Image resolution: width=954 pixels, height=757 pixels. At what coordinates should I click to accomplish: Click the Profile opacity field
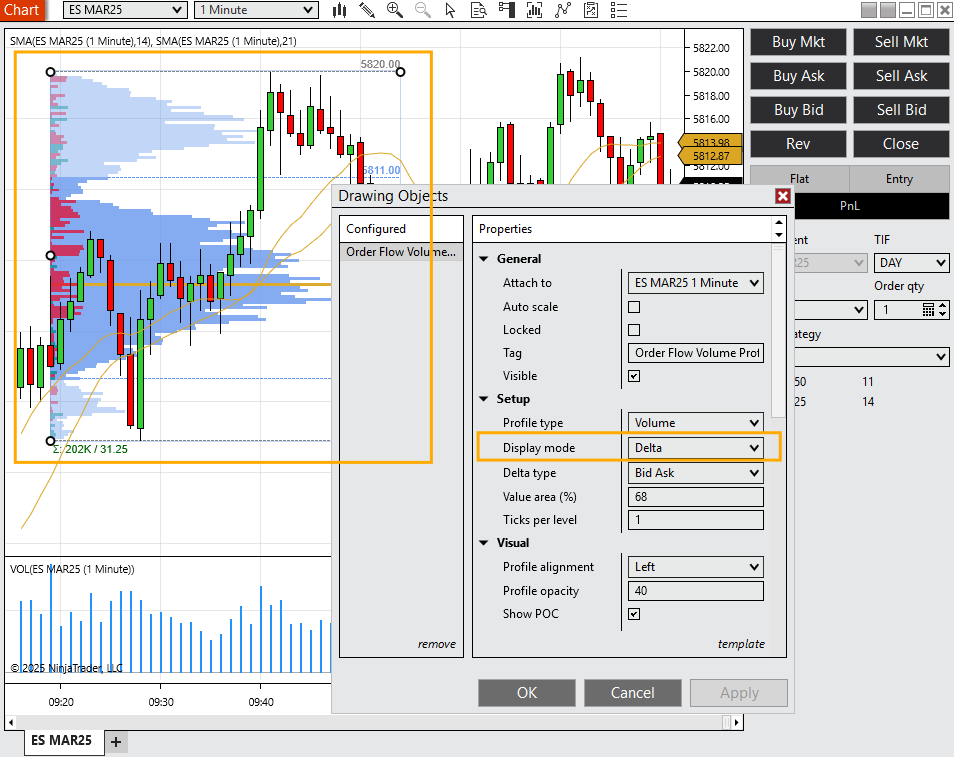(x=695, y=591)
